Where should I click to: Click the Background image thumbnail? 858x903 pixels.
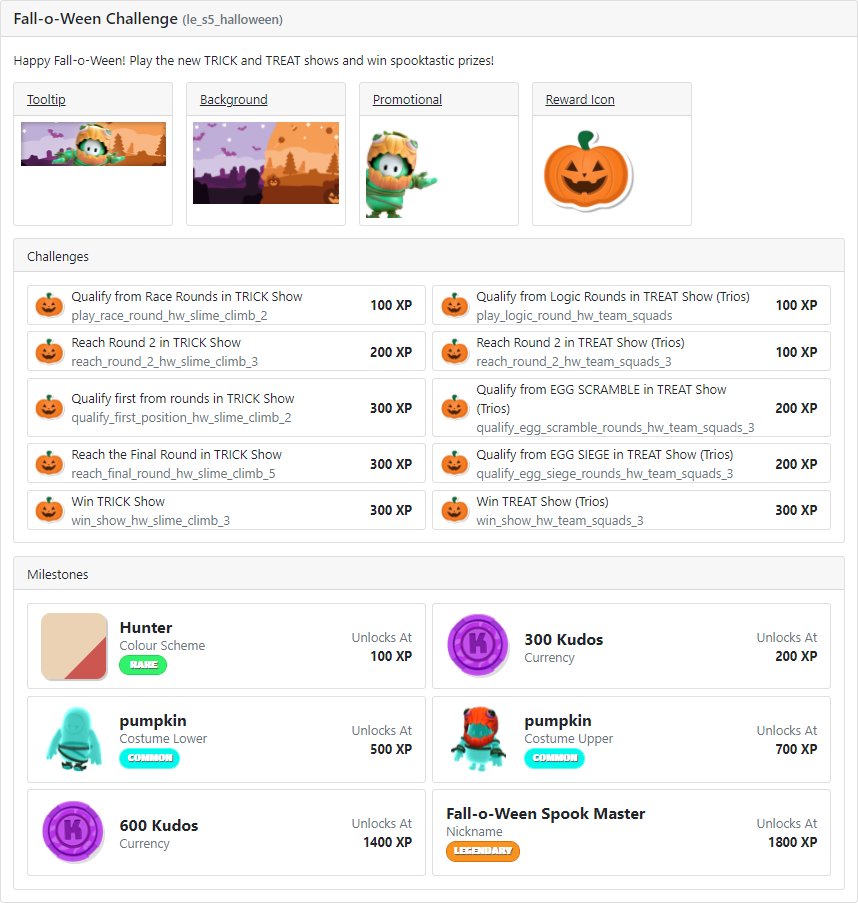pyautogui.click(x=266, y=163)
